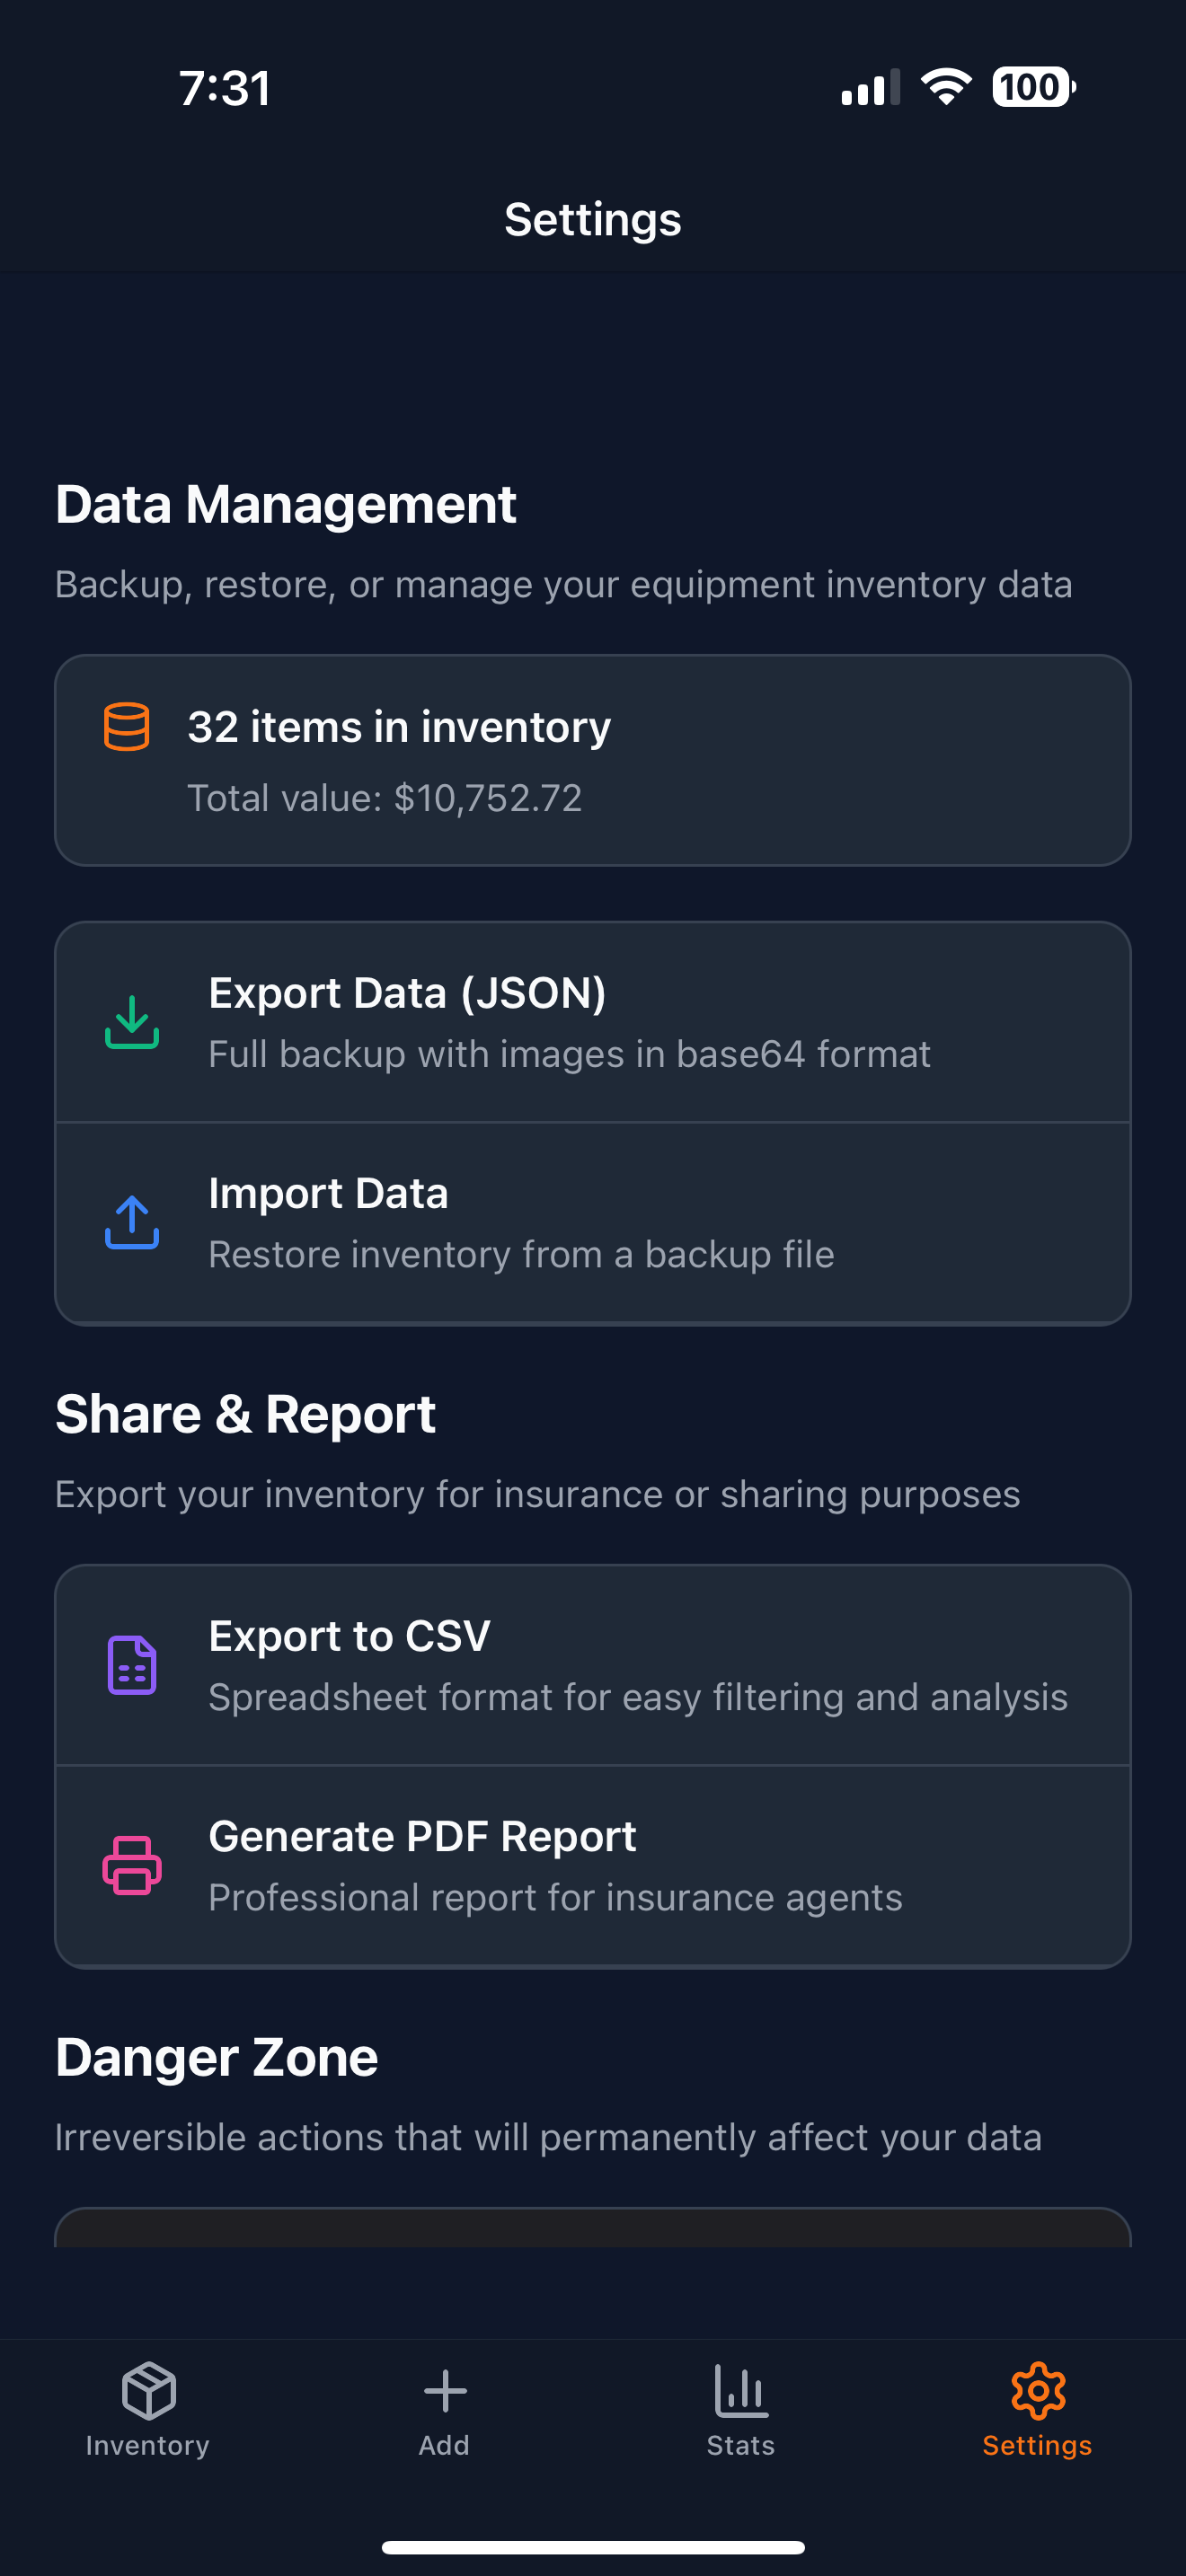The width and height of the screenshot is (1186, 2576).
Task: Open the Inventory tab
Action: click(x=148, y=2411)
